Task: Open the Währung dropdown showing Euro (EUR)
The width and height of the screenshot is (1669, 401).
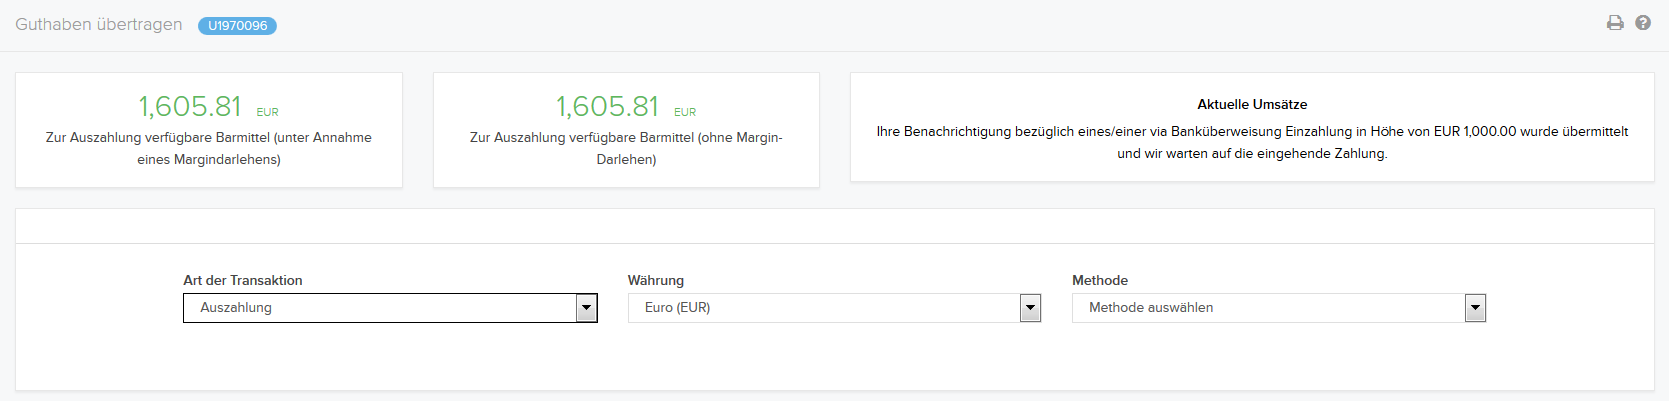Action: 835,308
